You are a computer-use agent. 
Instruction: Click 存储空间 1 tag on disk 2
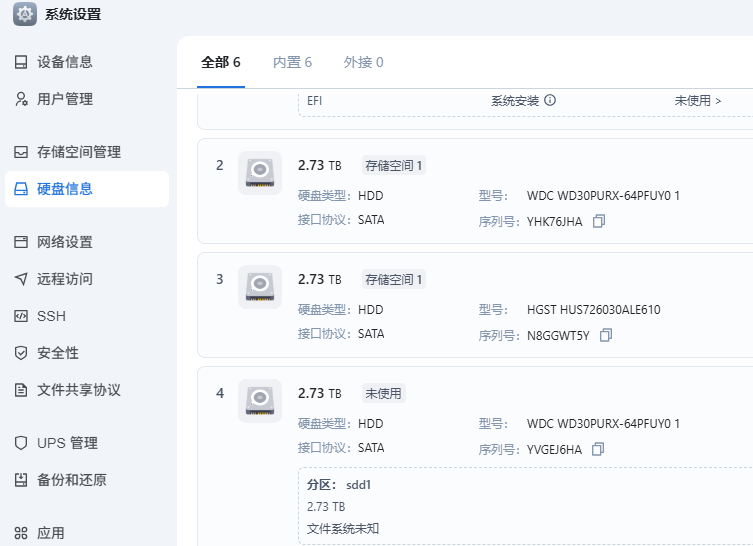[x=394, y=166]
